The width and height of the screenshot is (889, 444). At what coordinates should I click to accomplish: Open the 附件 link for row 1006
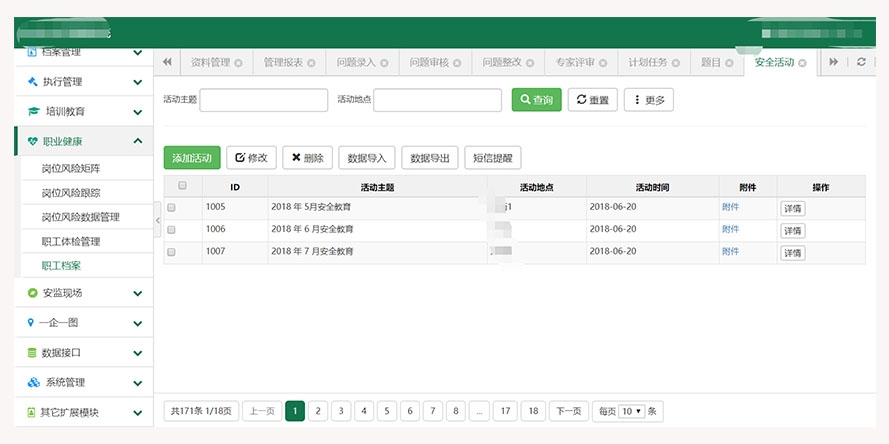[x=730, y=230]
